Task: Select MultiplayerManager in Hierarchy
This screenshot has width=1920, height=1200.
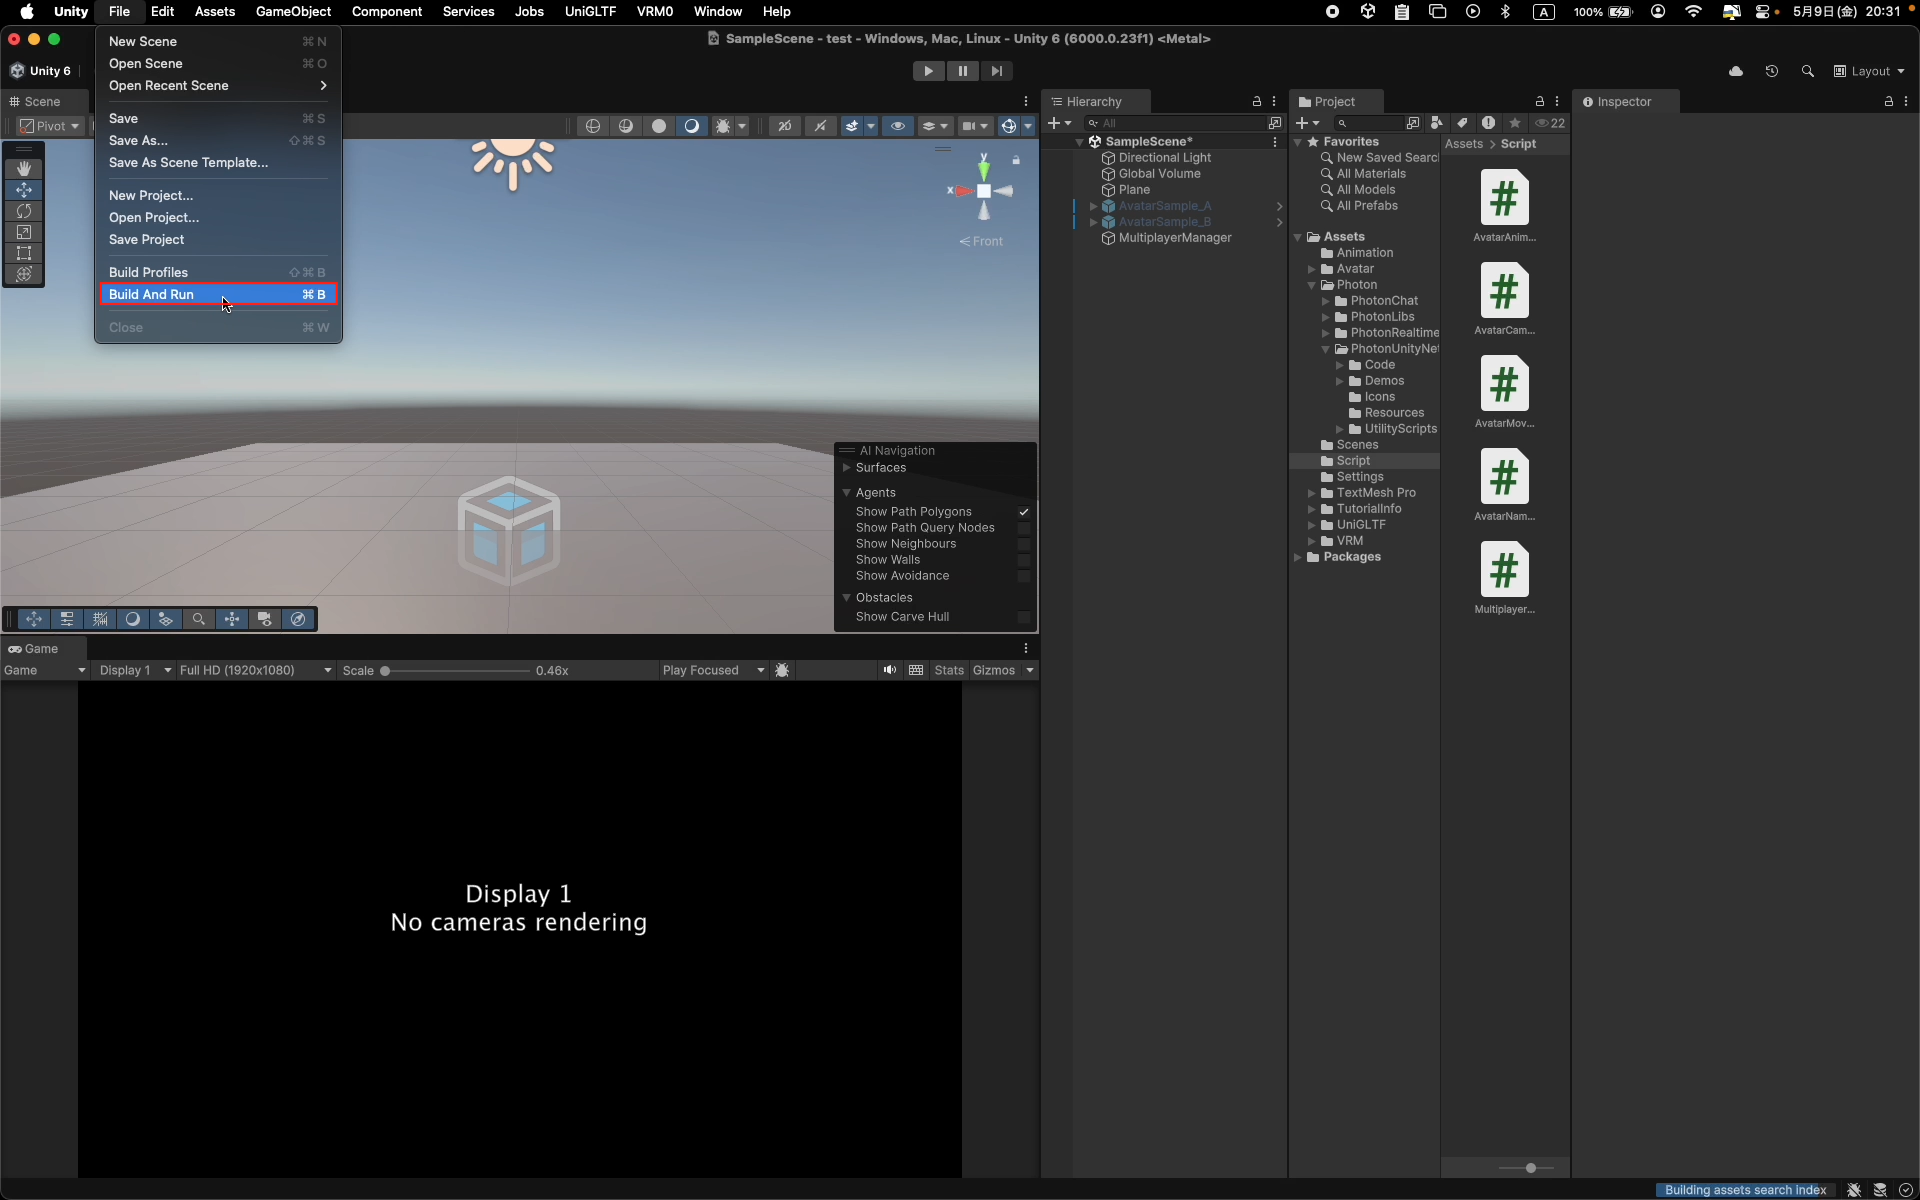Action: point(1175,238)
